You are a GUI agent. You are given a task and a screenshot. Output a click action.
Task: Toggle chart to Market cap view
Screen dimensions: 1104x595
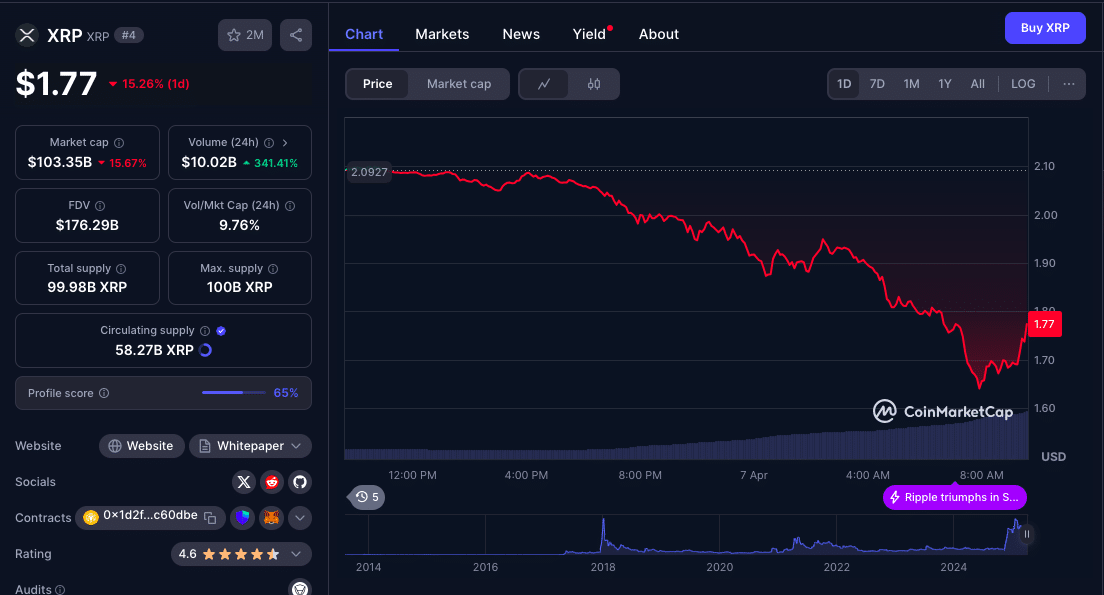(459, 84)
